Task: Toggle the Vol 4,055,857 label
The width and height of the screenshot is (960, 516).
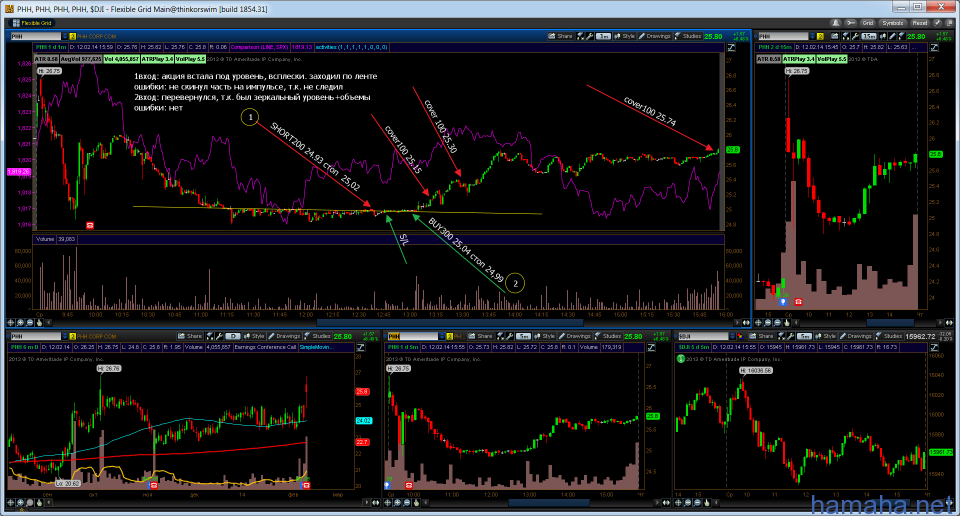Action: pos(121,59)
